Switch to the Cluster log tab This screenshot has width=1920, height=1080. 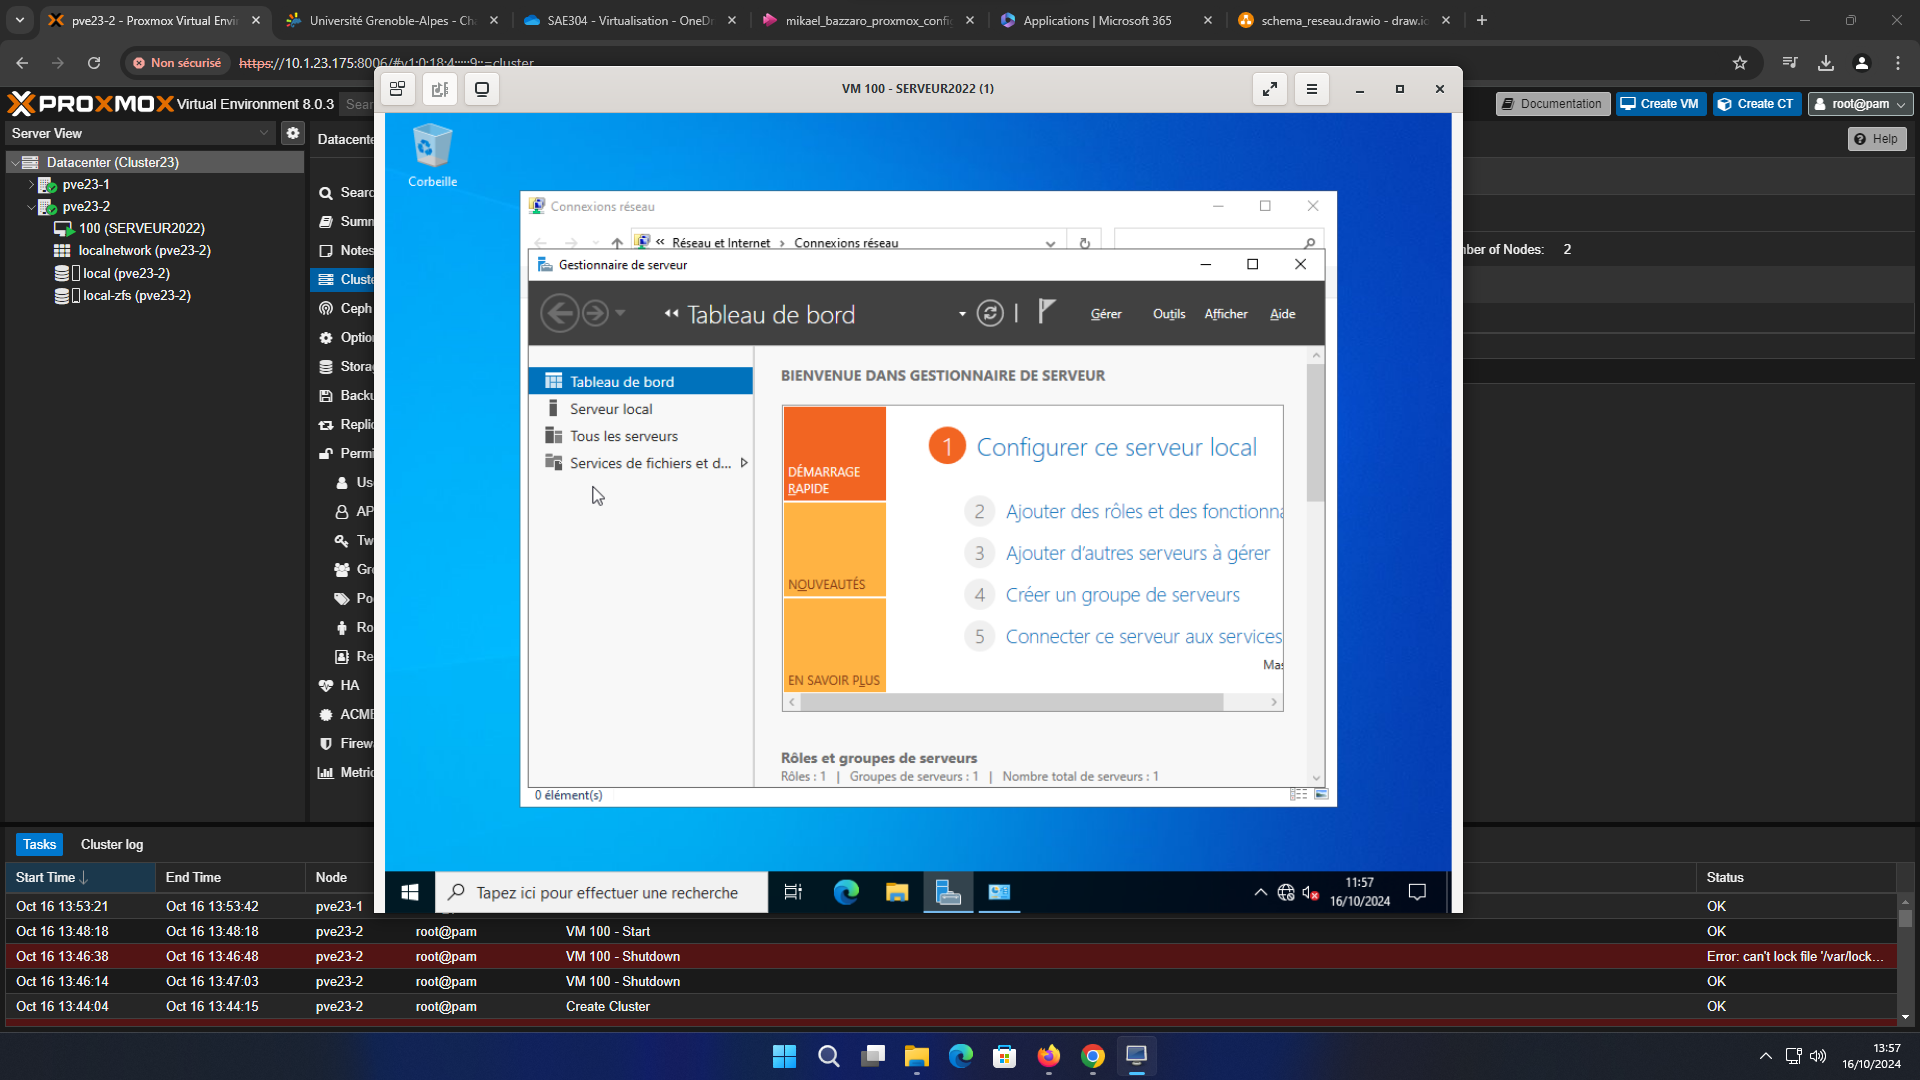click(x=112, y=845)
